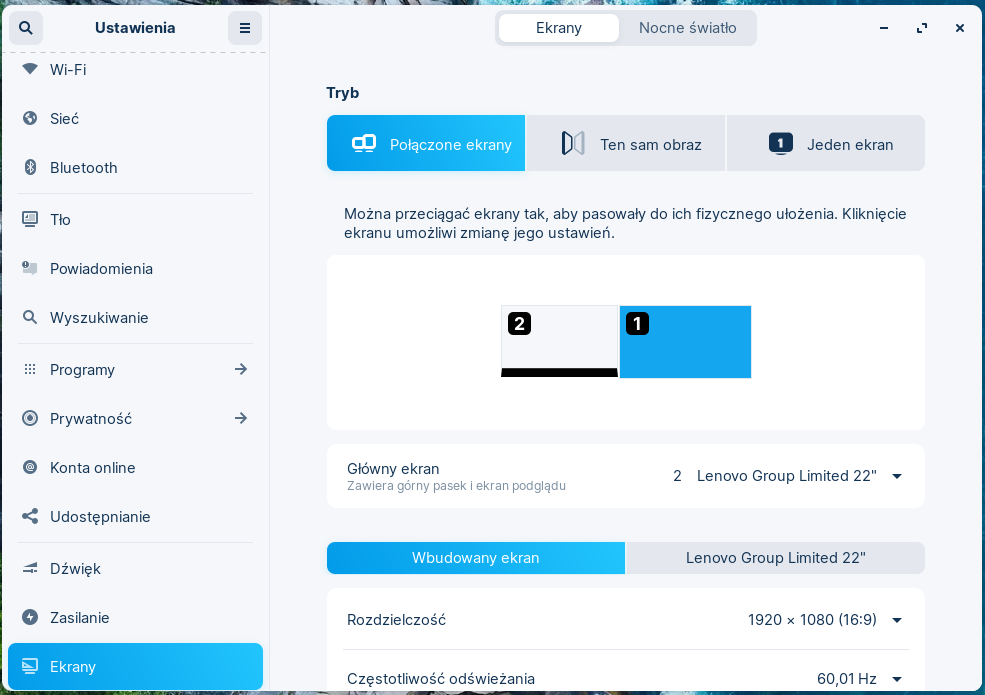The width and height of the screenshot is (985, 695).
Task: Click the 1920 × 1080 (16:9) resolution value
Action: (812, 620)
